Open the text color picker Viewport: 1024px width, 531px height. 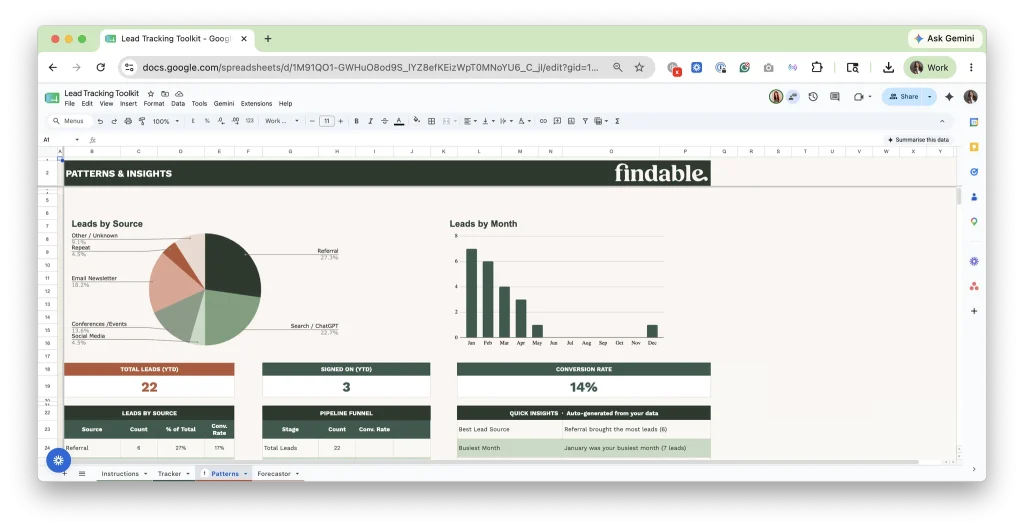399,121
